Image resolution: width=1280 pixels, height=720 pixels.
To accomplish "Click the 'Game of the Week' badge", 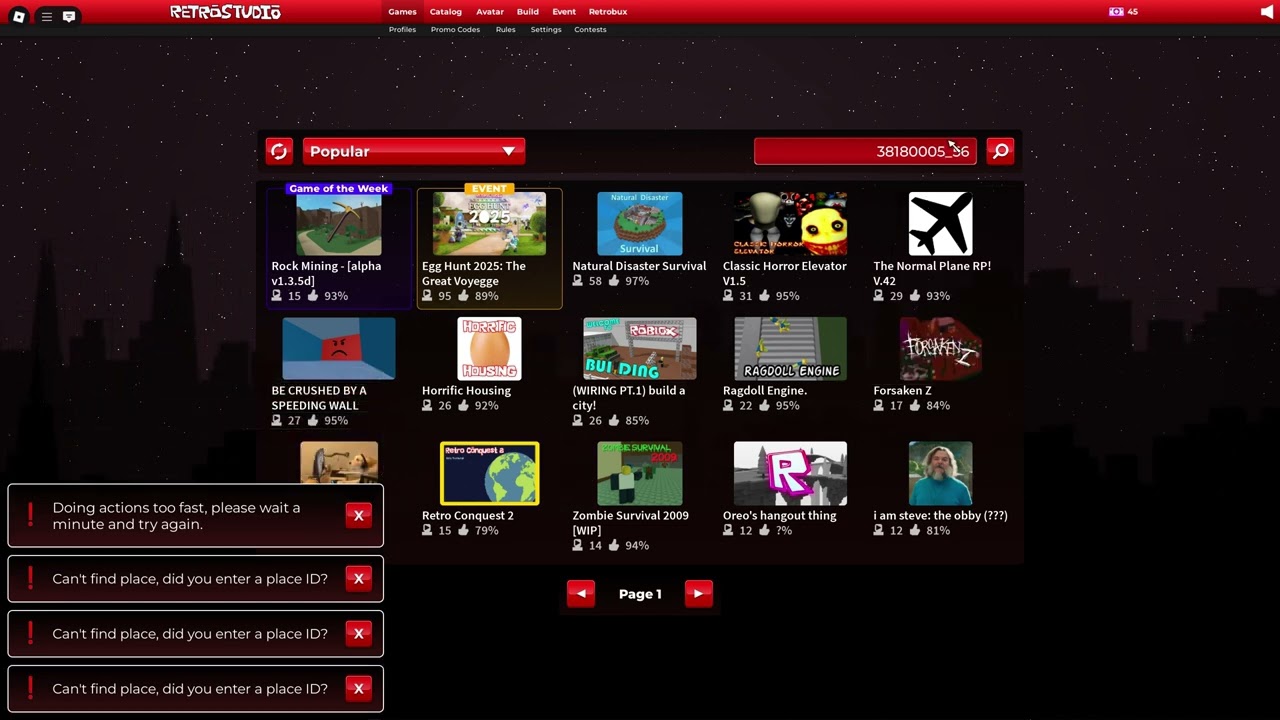I will [x=338, y=188].
